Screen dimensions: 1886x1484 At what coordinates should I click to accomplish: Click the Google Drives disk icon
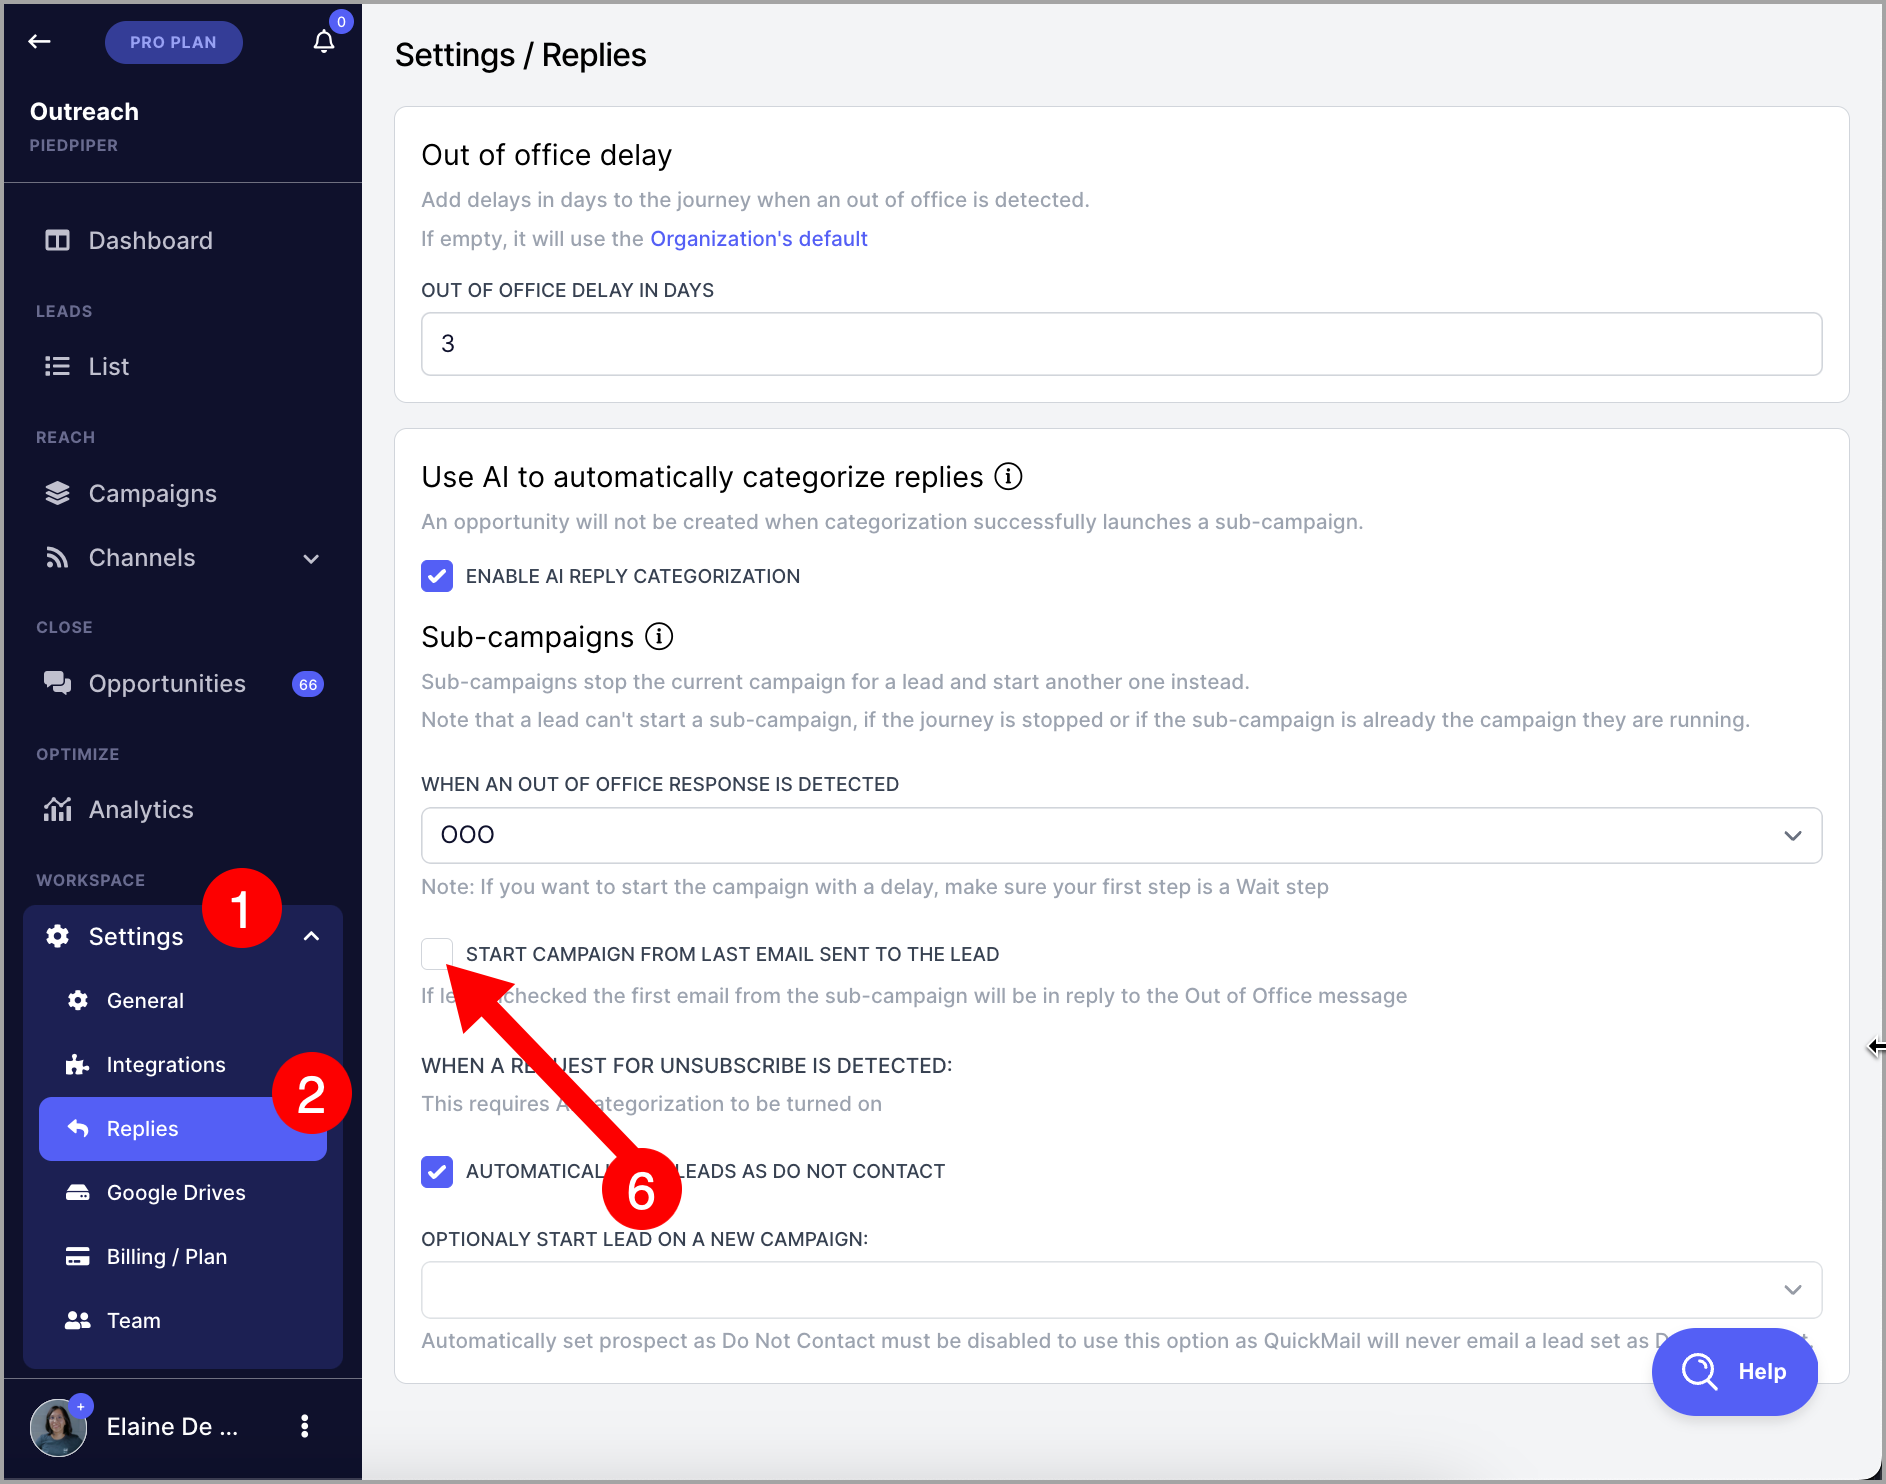(x=77, y=1192)
